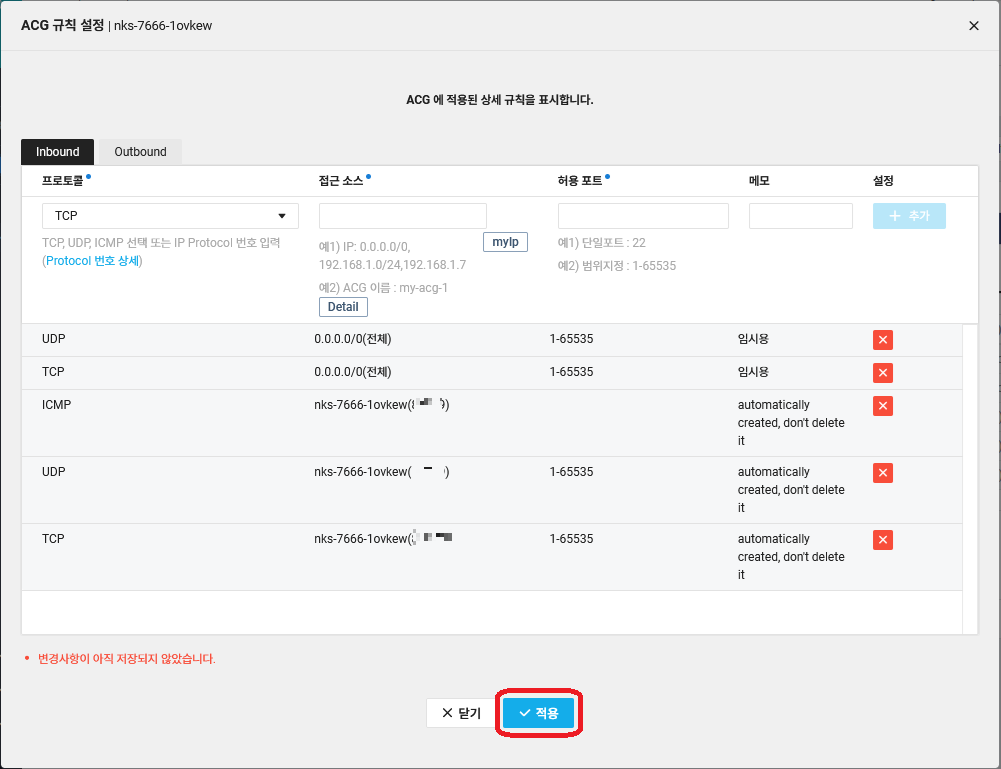The width and height of the screenshot is (1001, 769).
Task: Click the 닫기 close button
Action: click(461, 713)
